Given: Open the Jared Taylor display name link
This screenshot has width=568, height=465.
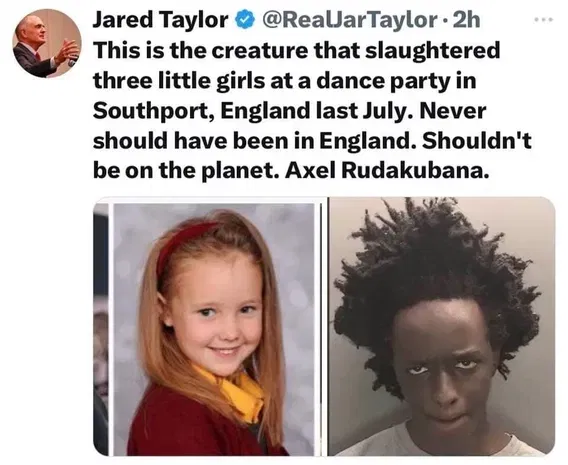Looking at the screenshot, I should pos(160,20).
